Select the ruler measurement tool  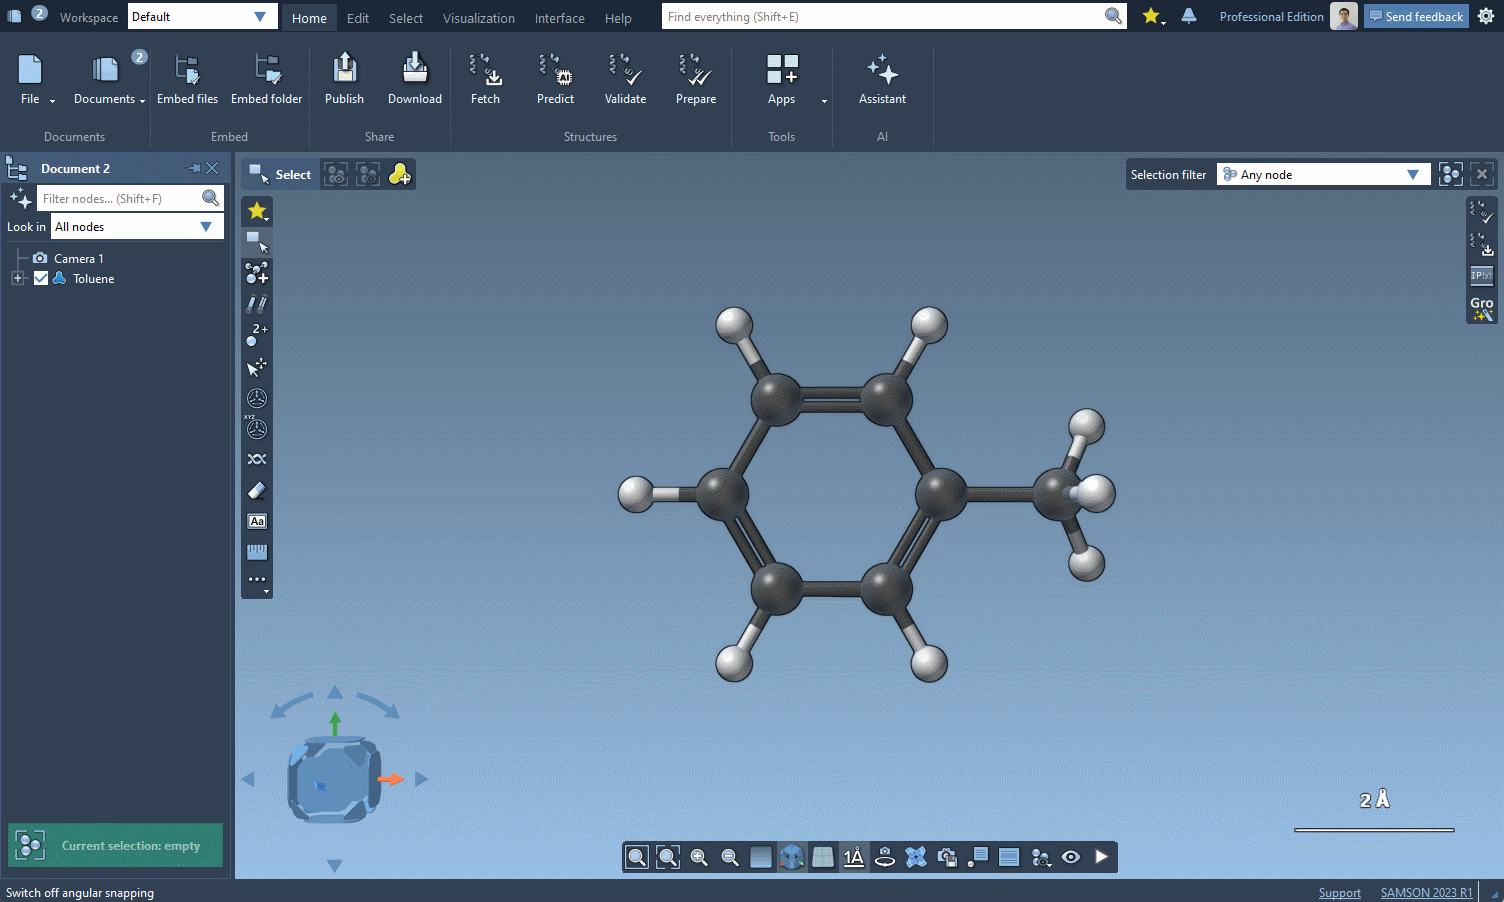click(257, 552)
